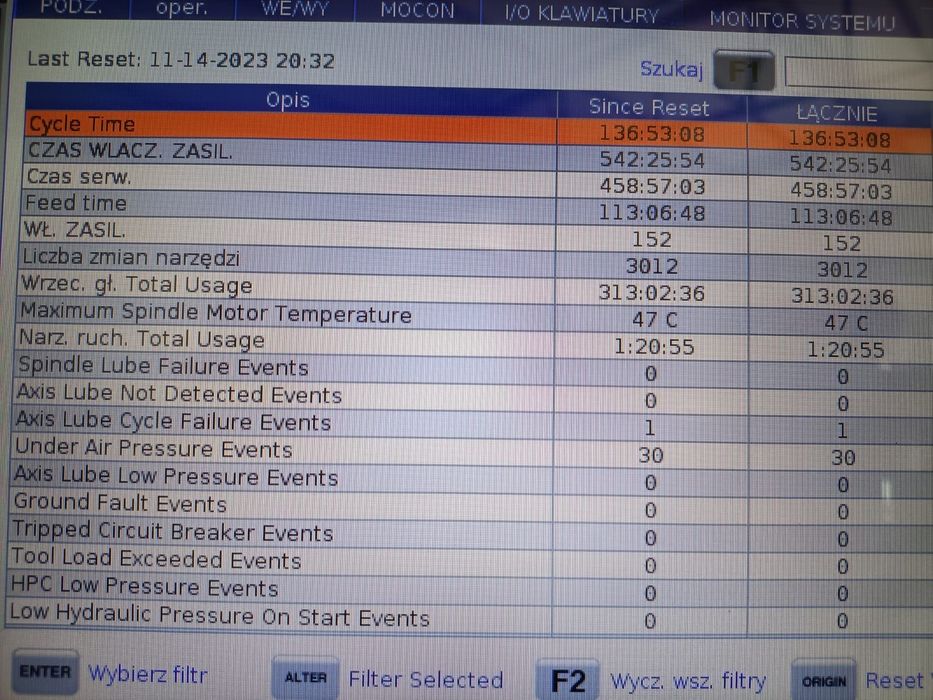
Task: Click Wycz. wsz. filtry label
Action: (688, 681)
